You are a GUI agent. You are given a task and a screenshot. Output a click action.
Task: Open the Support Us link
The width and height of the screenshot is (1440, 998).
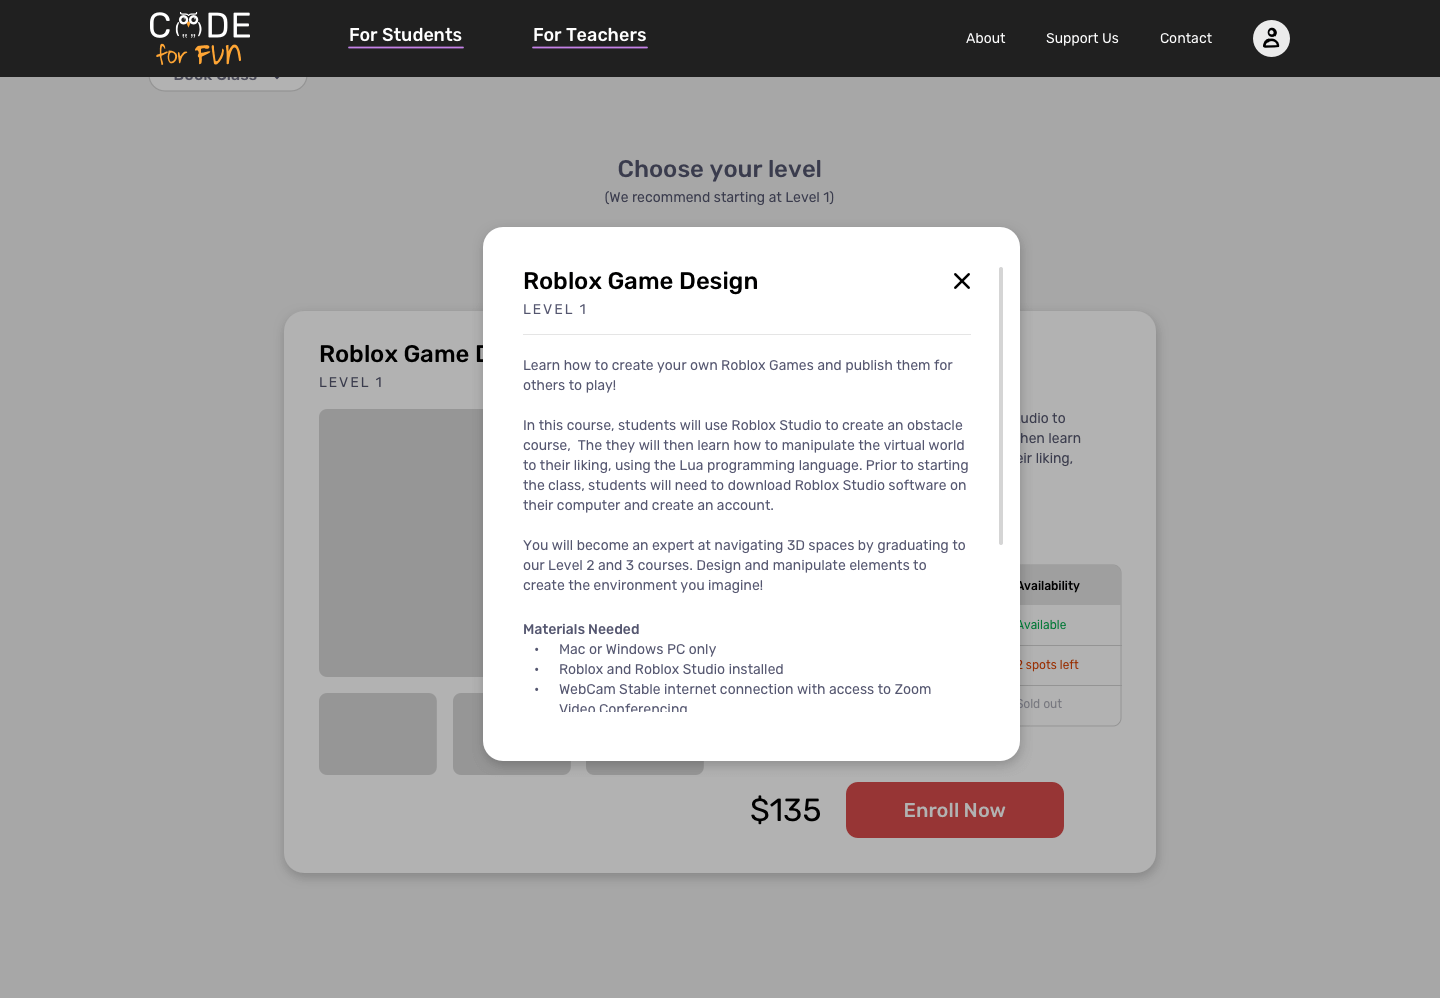[x=1082, y=38]
